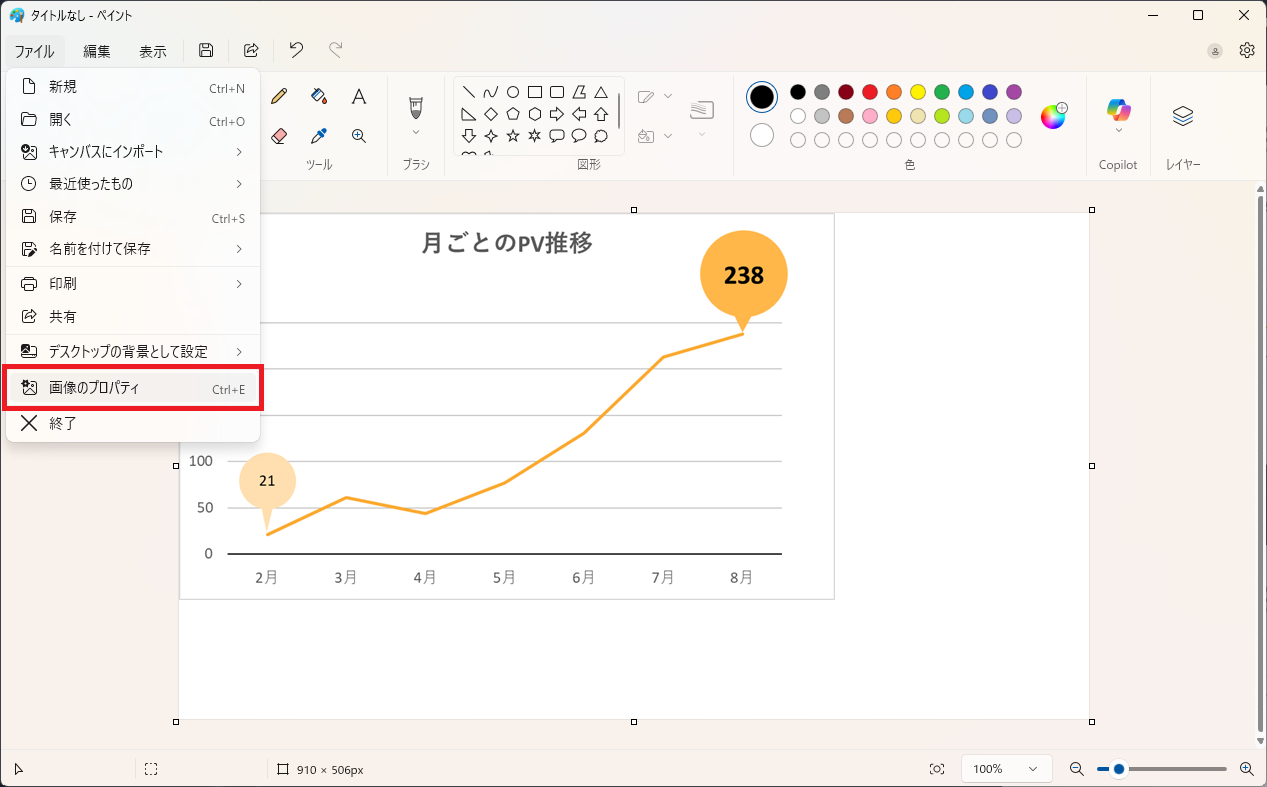Select the Text tool
Screen dimensions: 1267x787
359,96
